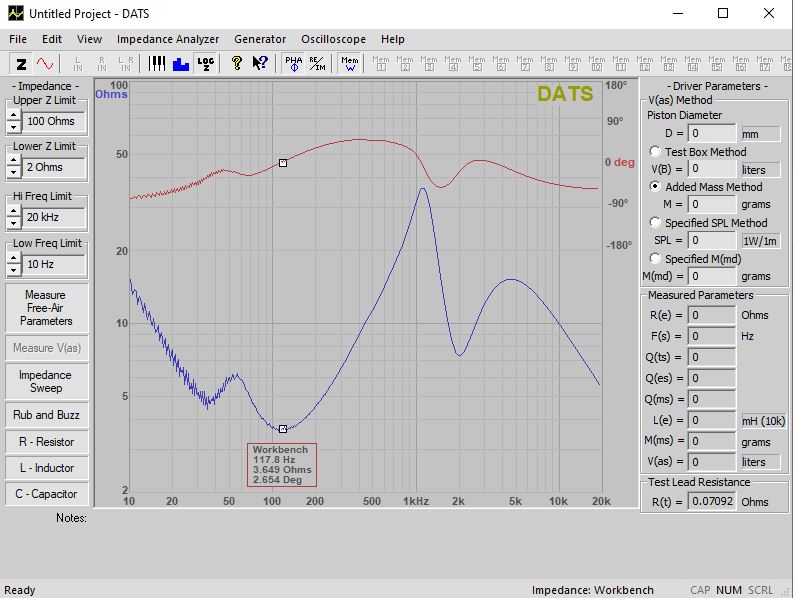Click the piston diameter D input field
The width and height of the screenshot is (793, 598).
(x=712, y=134)
